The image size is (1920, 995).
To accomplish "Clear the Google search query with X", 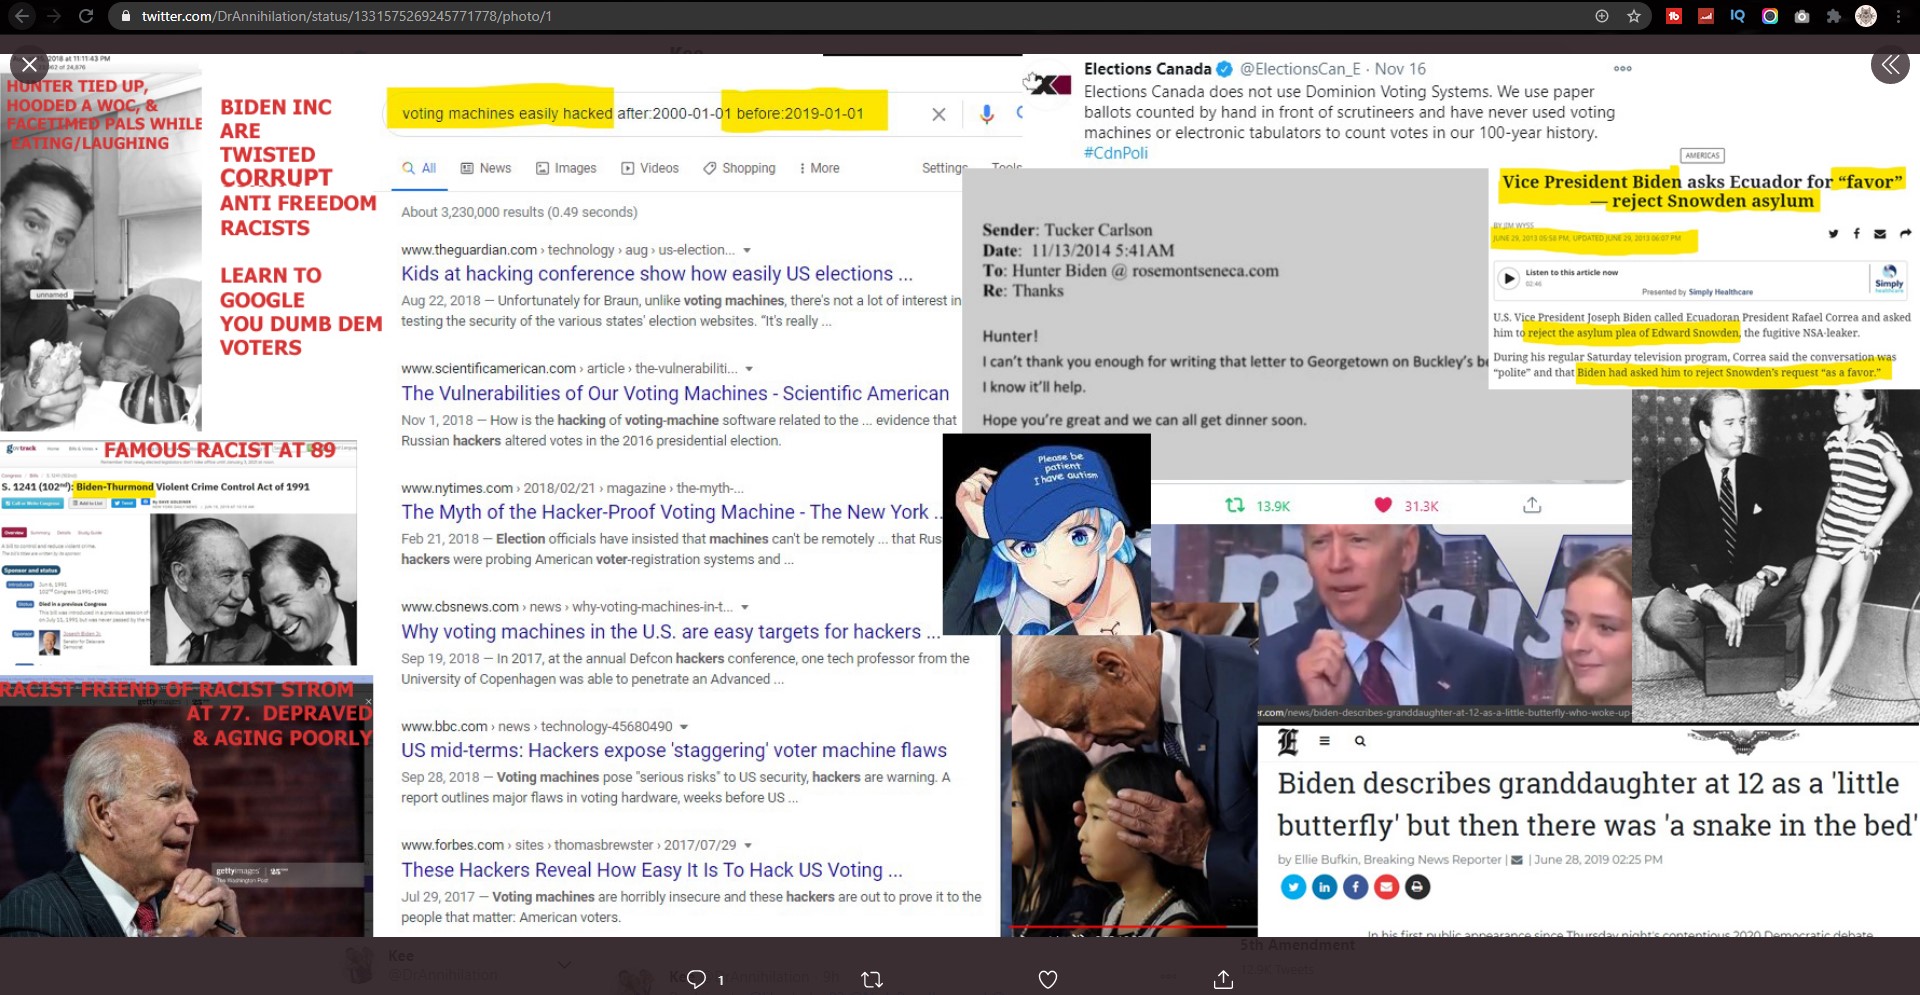I will (938, 114).
